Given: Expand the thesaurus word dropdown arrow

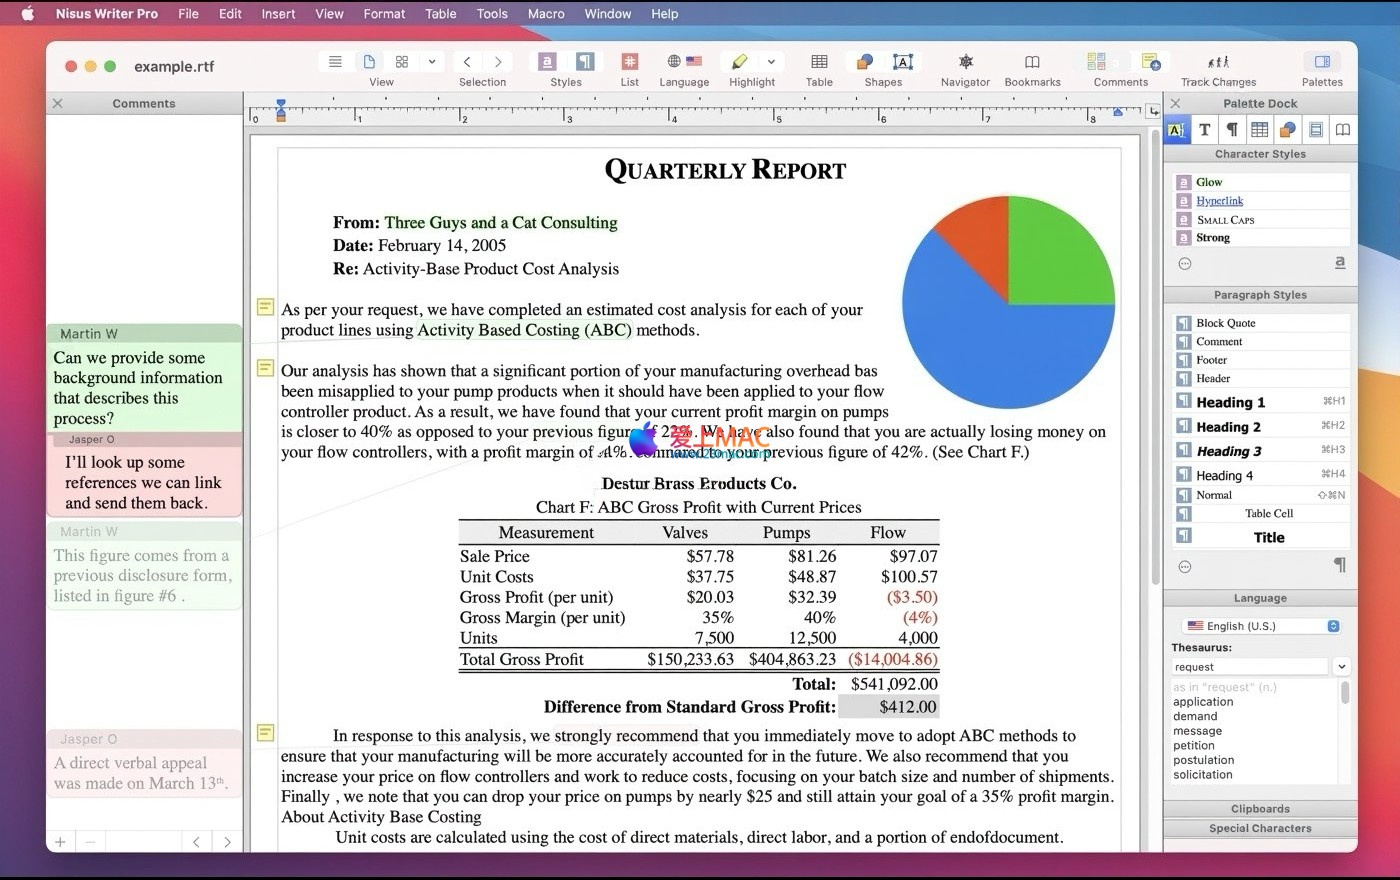Looking at the screenshot, I should pyautogui.click(x=1341, y=667).
